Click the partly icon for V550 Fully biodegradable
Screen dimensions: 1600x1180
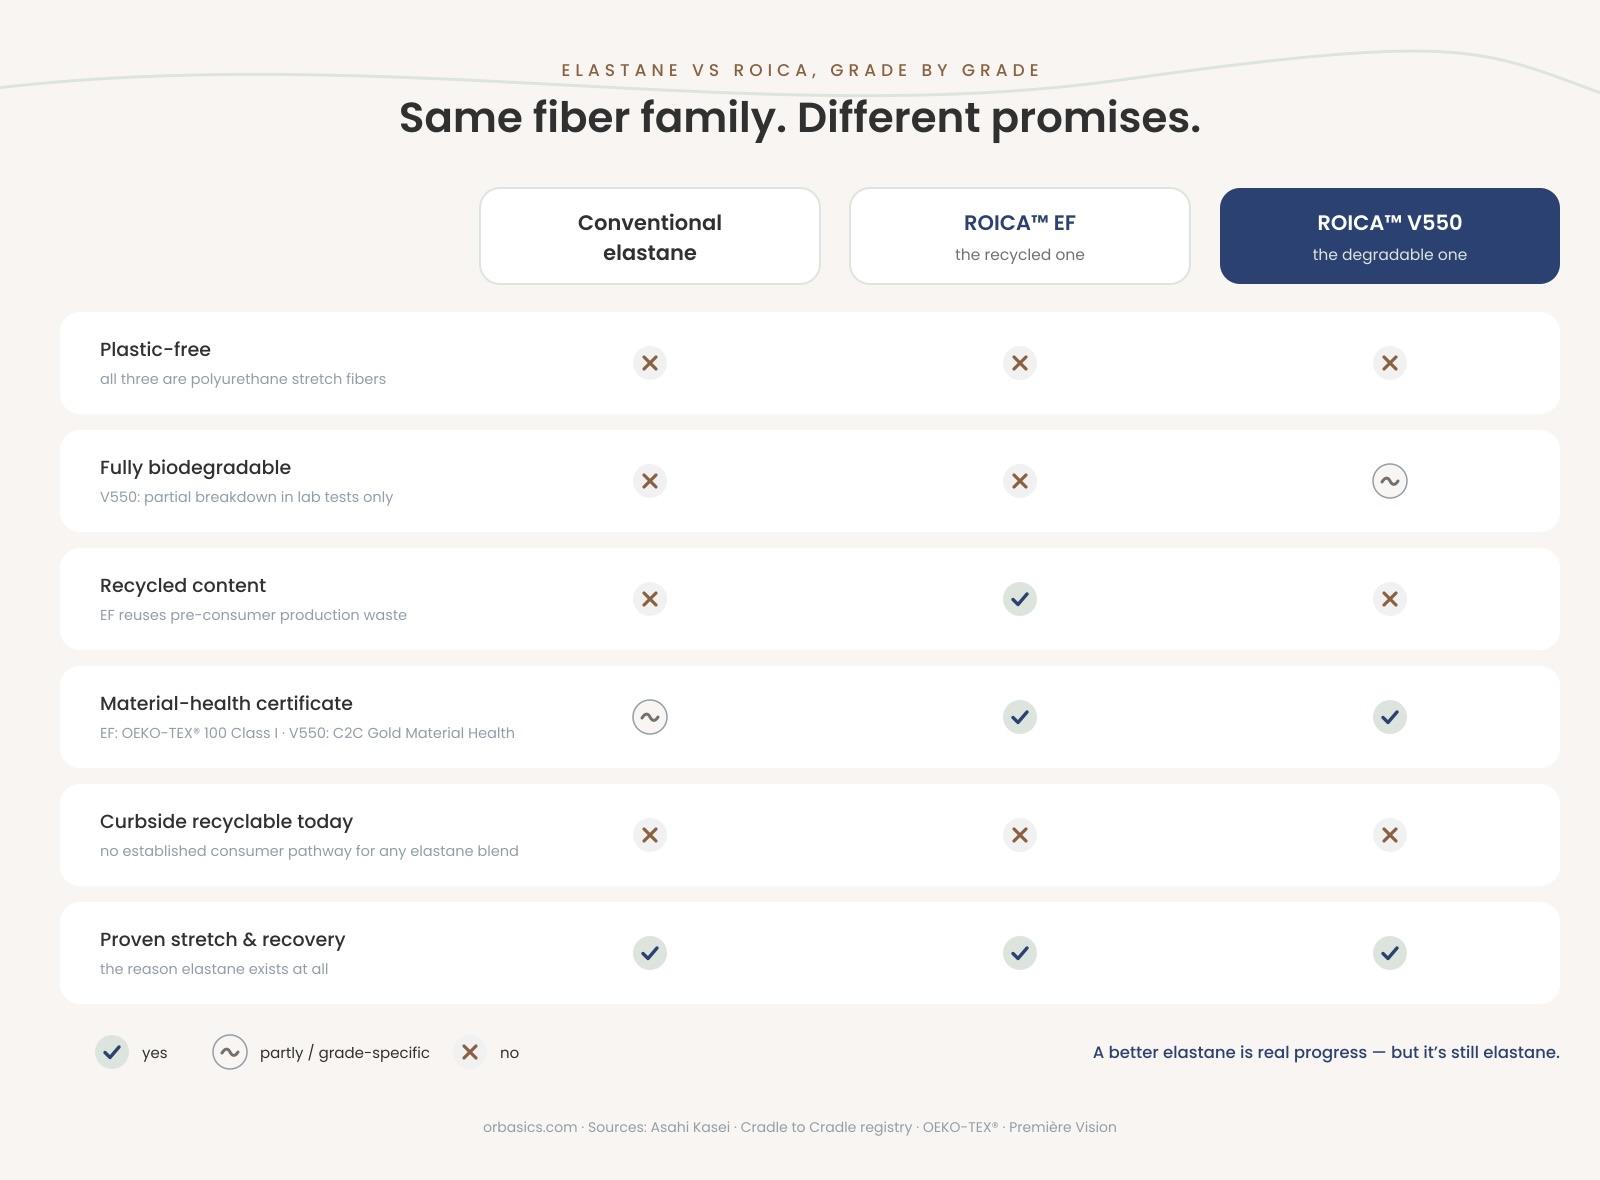click(1390, 481)
